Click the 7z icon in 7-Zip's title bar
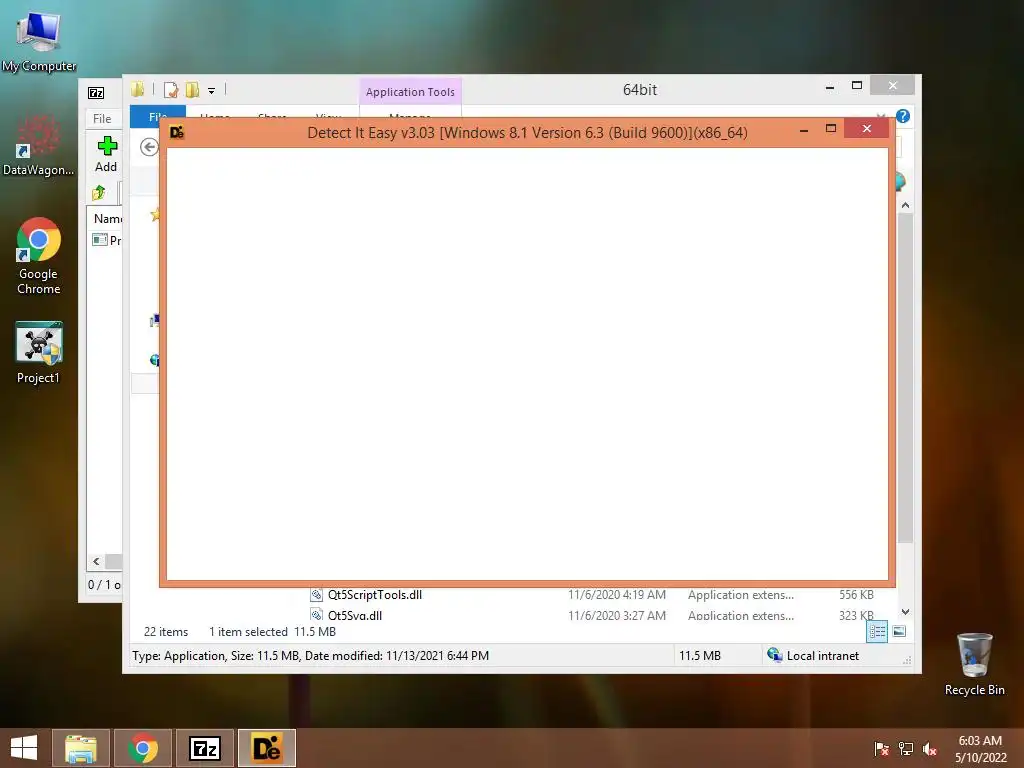This screenshot has height=768, width=1024. [96, 93]
